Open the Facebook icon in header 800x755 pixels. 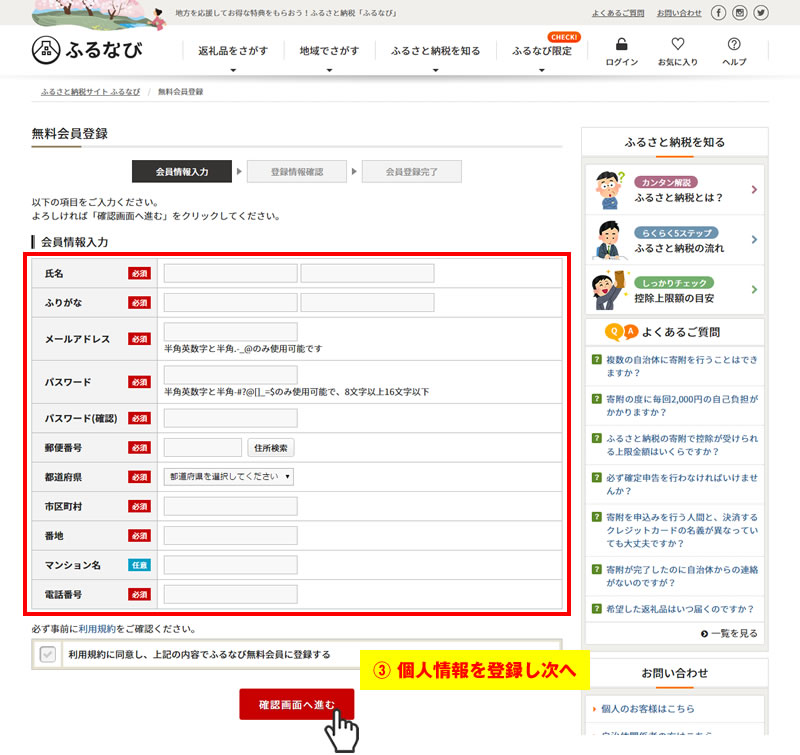[718, 13]
